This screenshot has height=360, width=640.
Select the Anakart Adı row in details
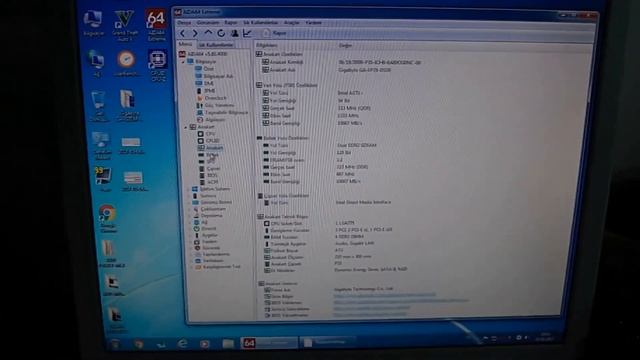tap(282, 70)
